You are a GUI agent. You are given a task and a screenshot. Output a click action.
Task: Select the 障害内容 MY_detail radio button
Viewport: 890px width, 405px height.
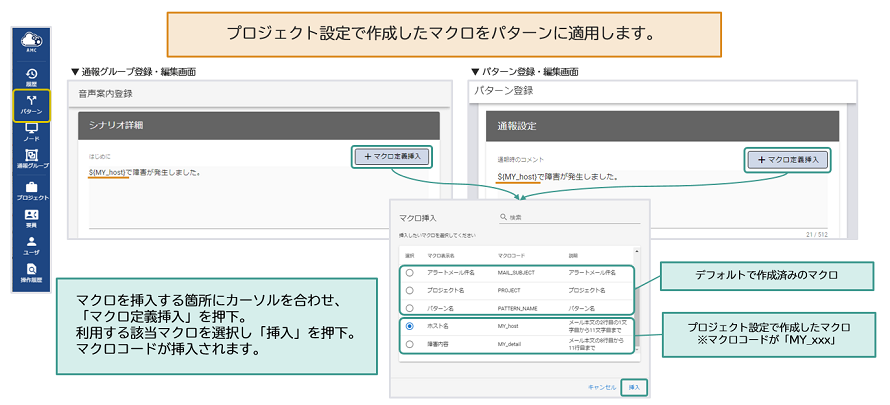pos(410,345)
